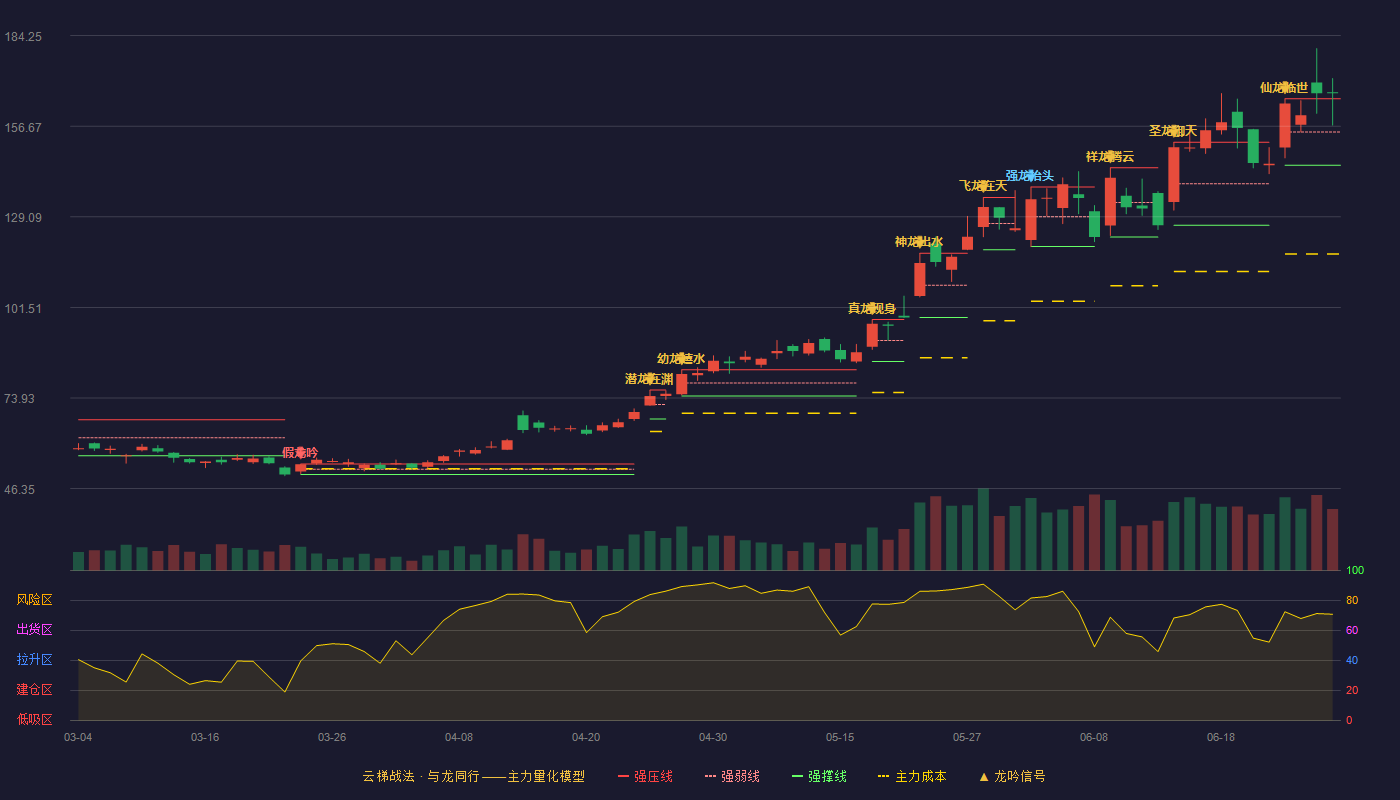Click the 幼龙喜水 signal marker

coord(681,359)
